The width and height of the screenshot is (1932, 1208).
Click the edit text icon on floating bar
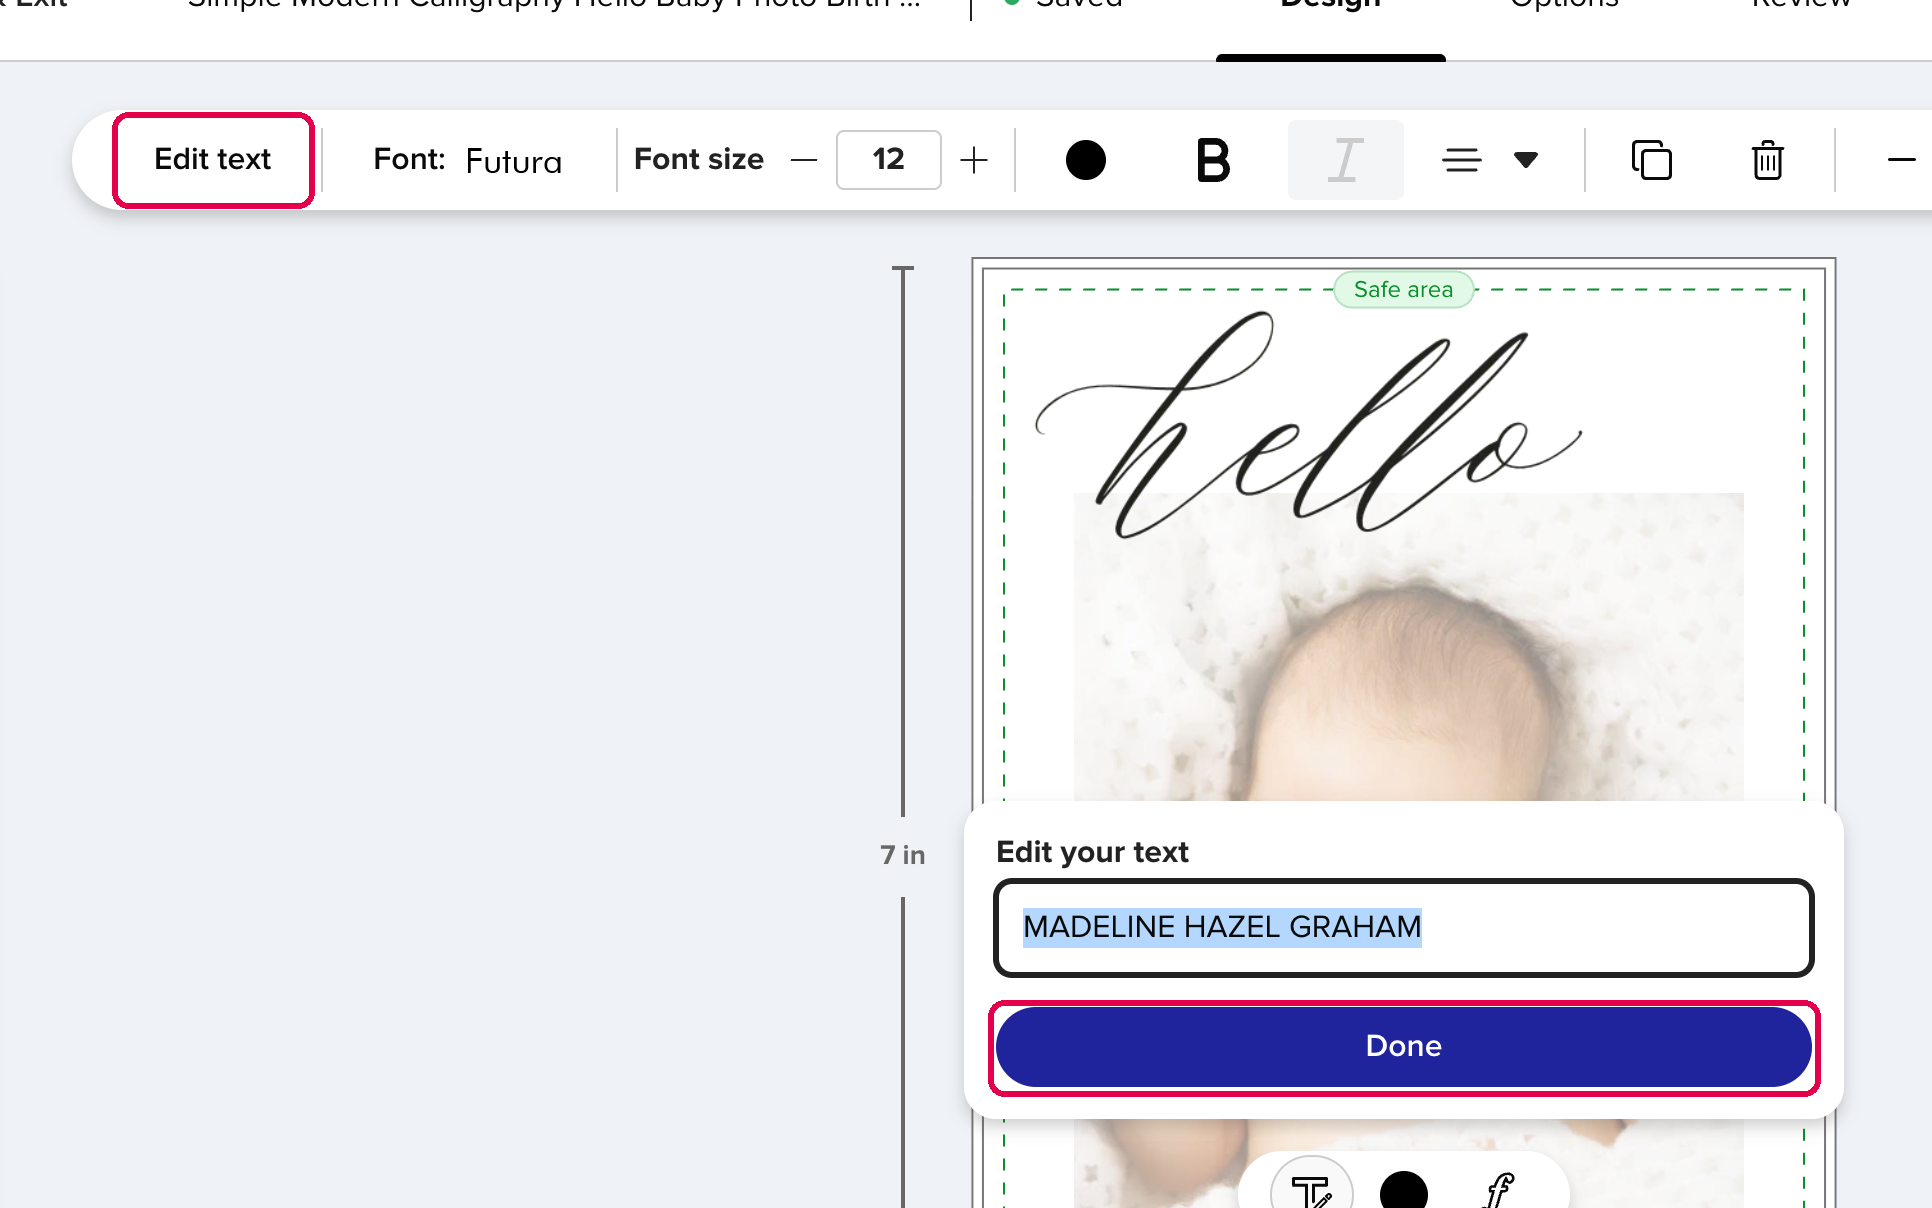point(1311,1190)
